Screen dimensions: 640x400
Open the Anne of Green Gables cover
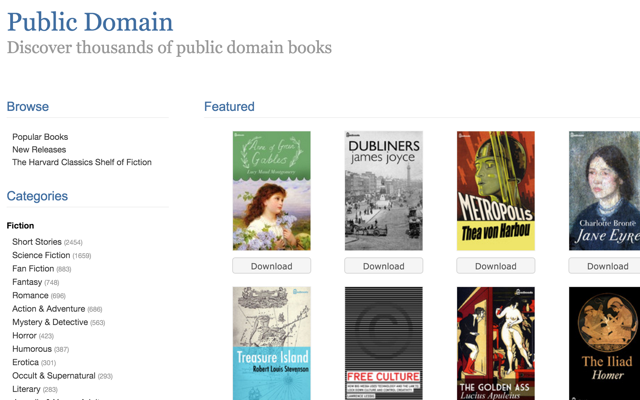pos(271,191)
